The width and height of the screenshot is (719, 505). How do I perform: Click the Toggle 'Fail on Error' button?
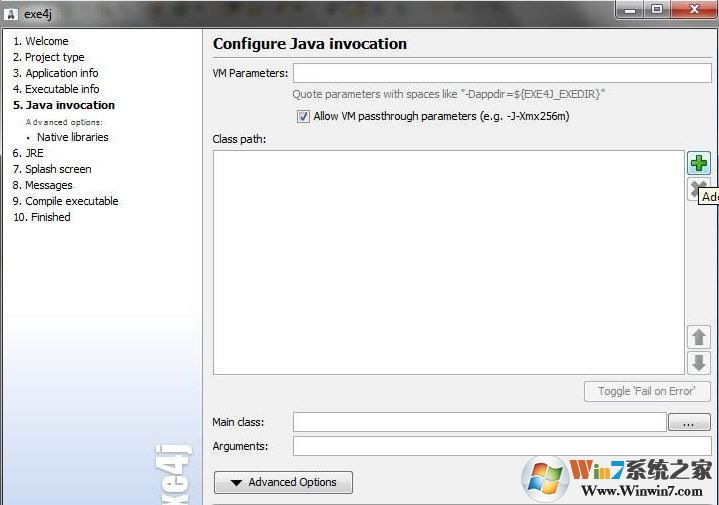coord(647,391)
